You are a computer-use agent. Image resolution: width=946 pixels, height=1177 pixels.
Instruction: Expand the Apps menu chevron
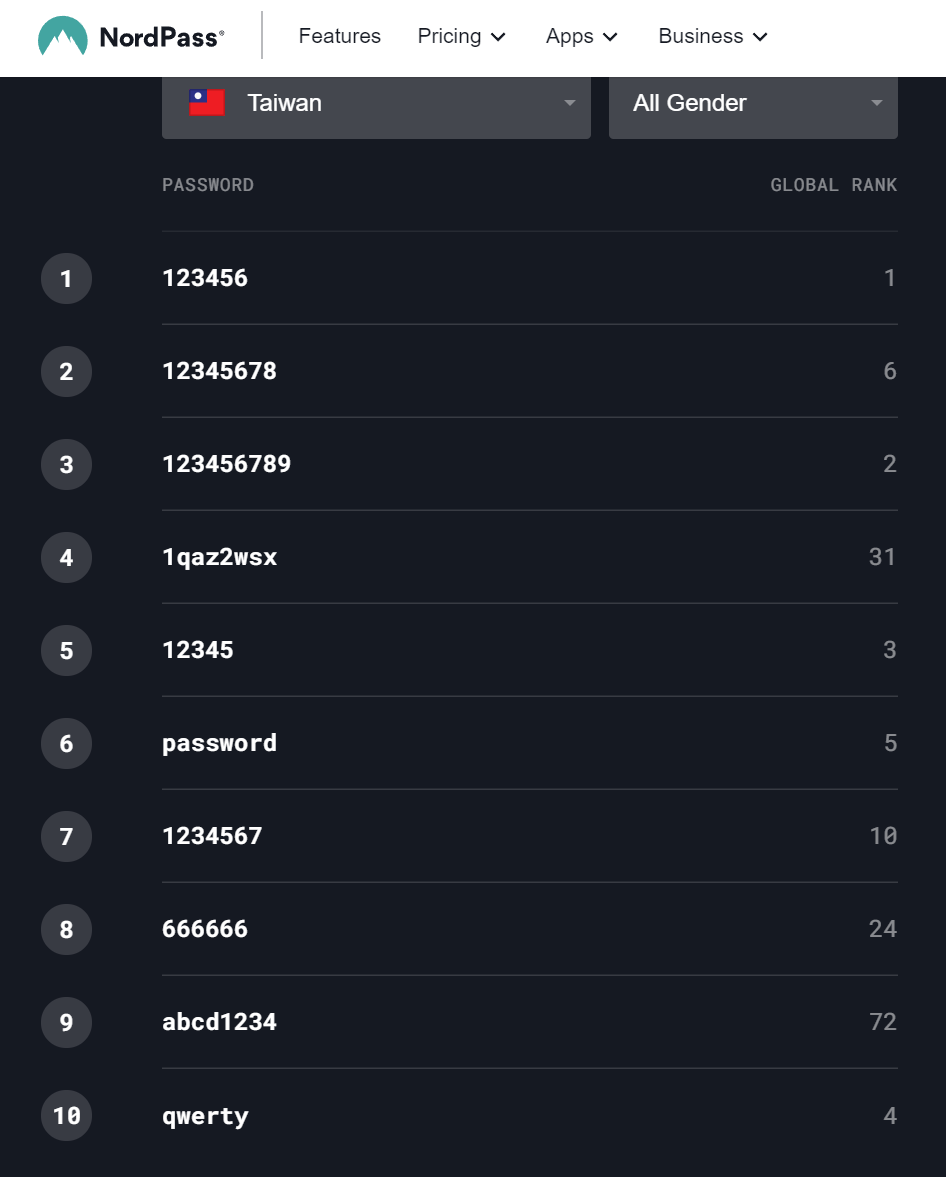click(x=611, y=37)
